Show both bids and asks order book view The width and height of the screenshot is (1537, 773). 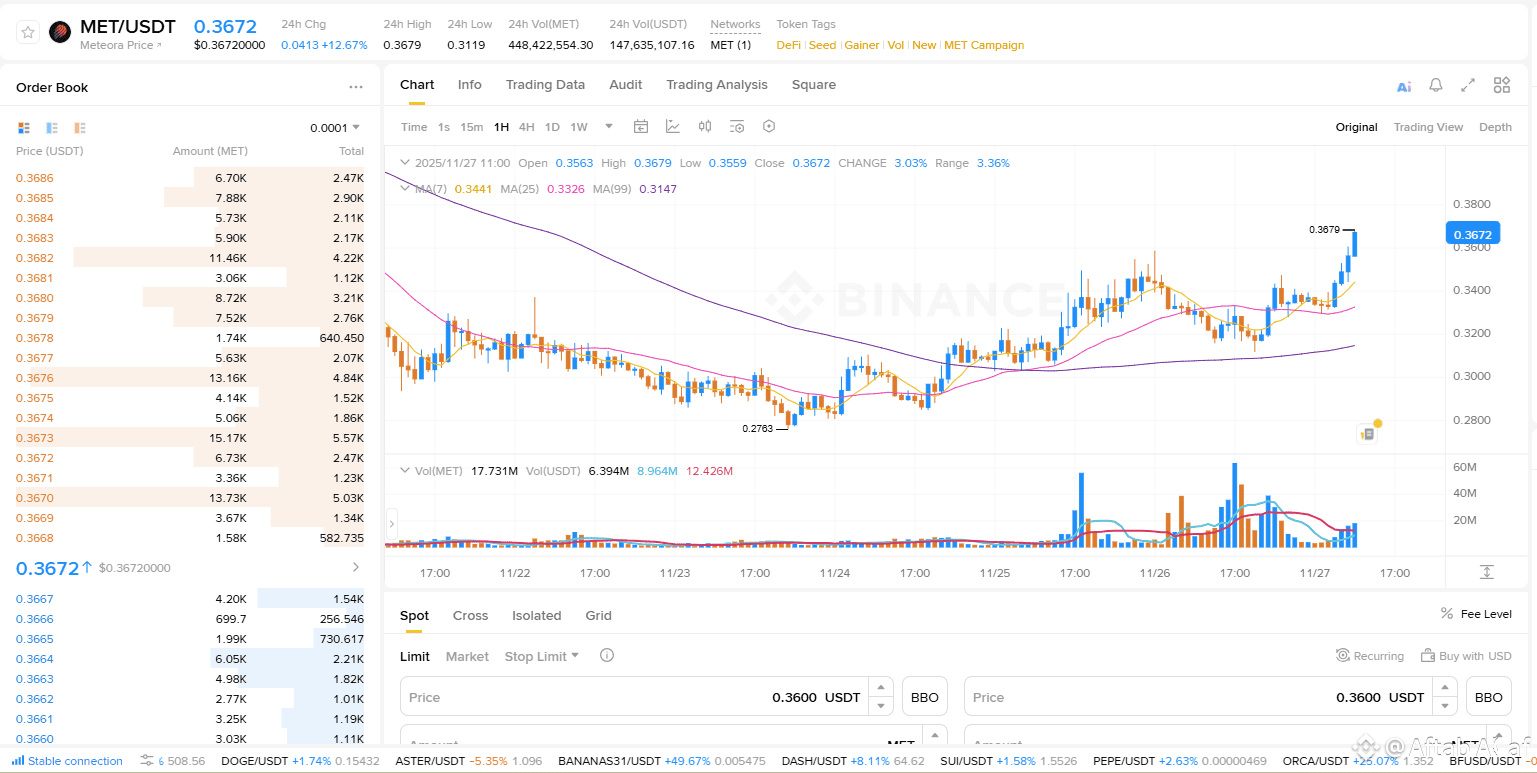(x=24, y=128)
